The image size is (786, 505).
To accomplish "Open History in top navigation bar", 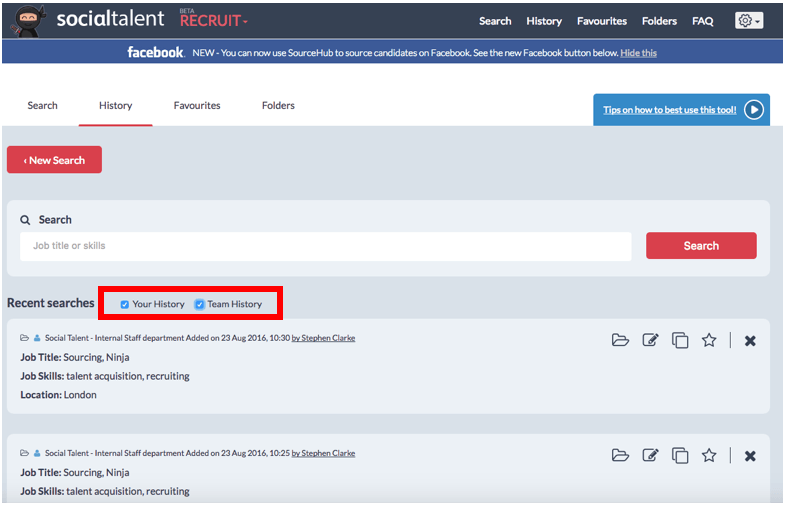I will (544, 21).
